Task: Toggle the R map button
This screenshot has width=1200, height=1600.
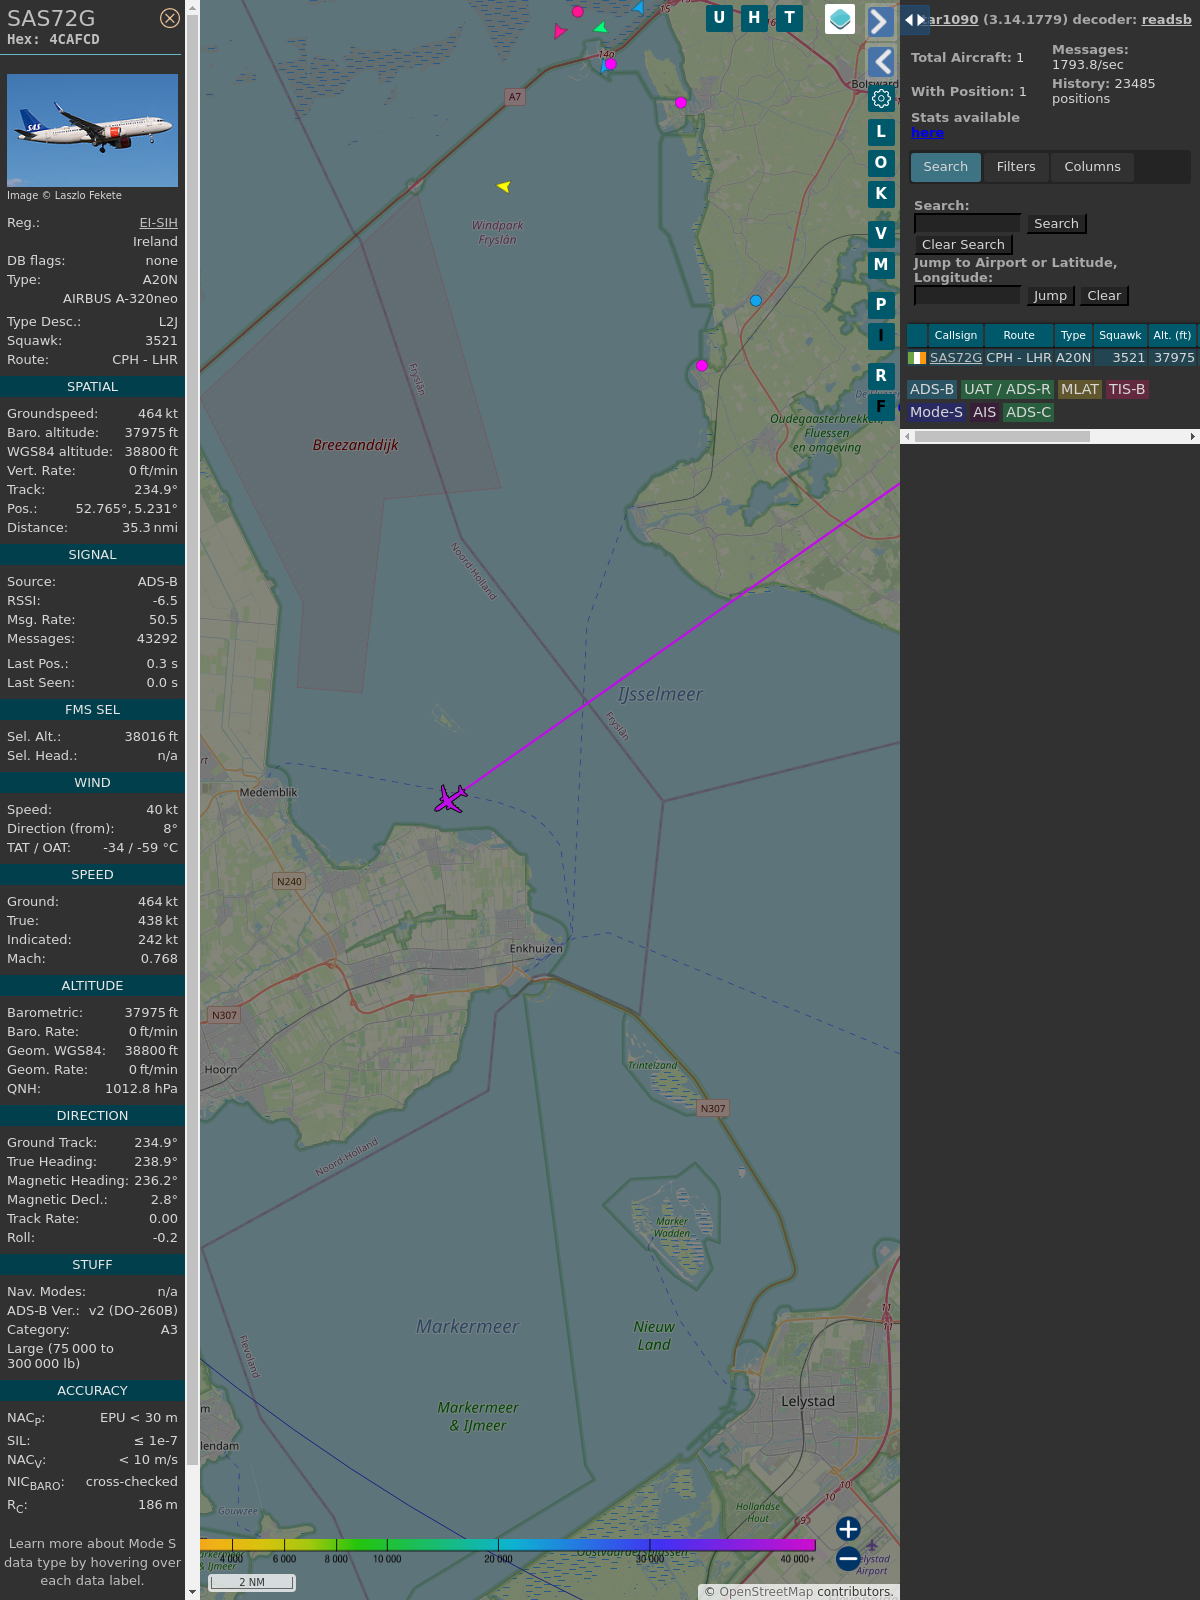Action: [x=881, y=376]
